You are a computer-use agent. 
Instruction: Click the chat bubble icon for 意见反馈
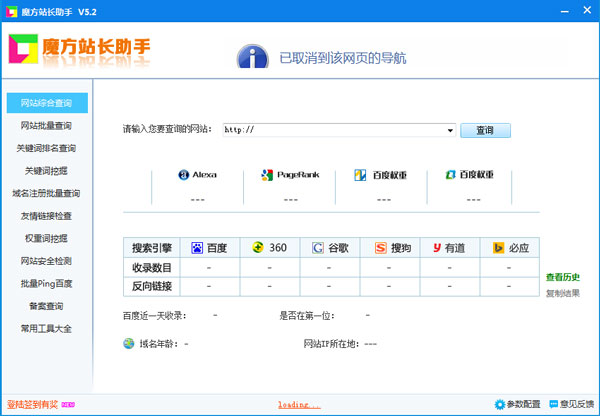pos(553,404)
